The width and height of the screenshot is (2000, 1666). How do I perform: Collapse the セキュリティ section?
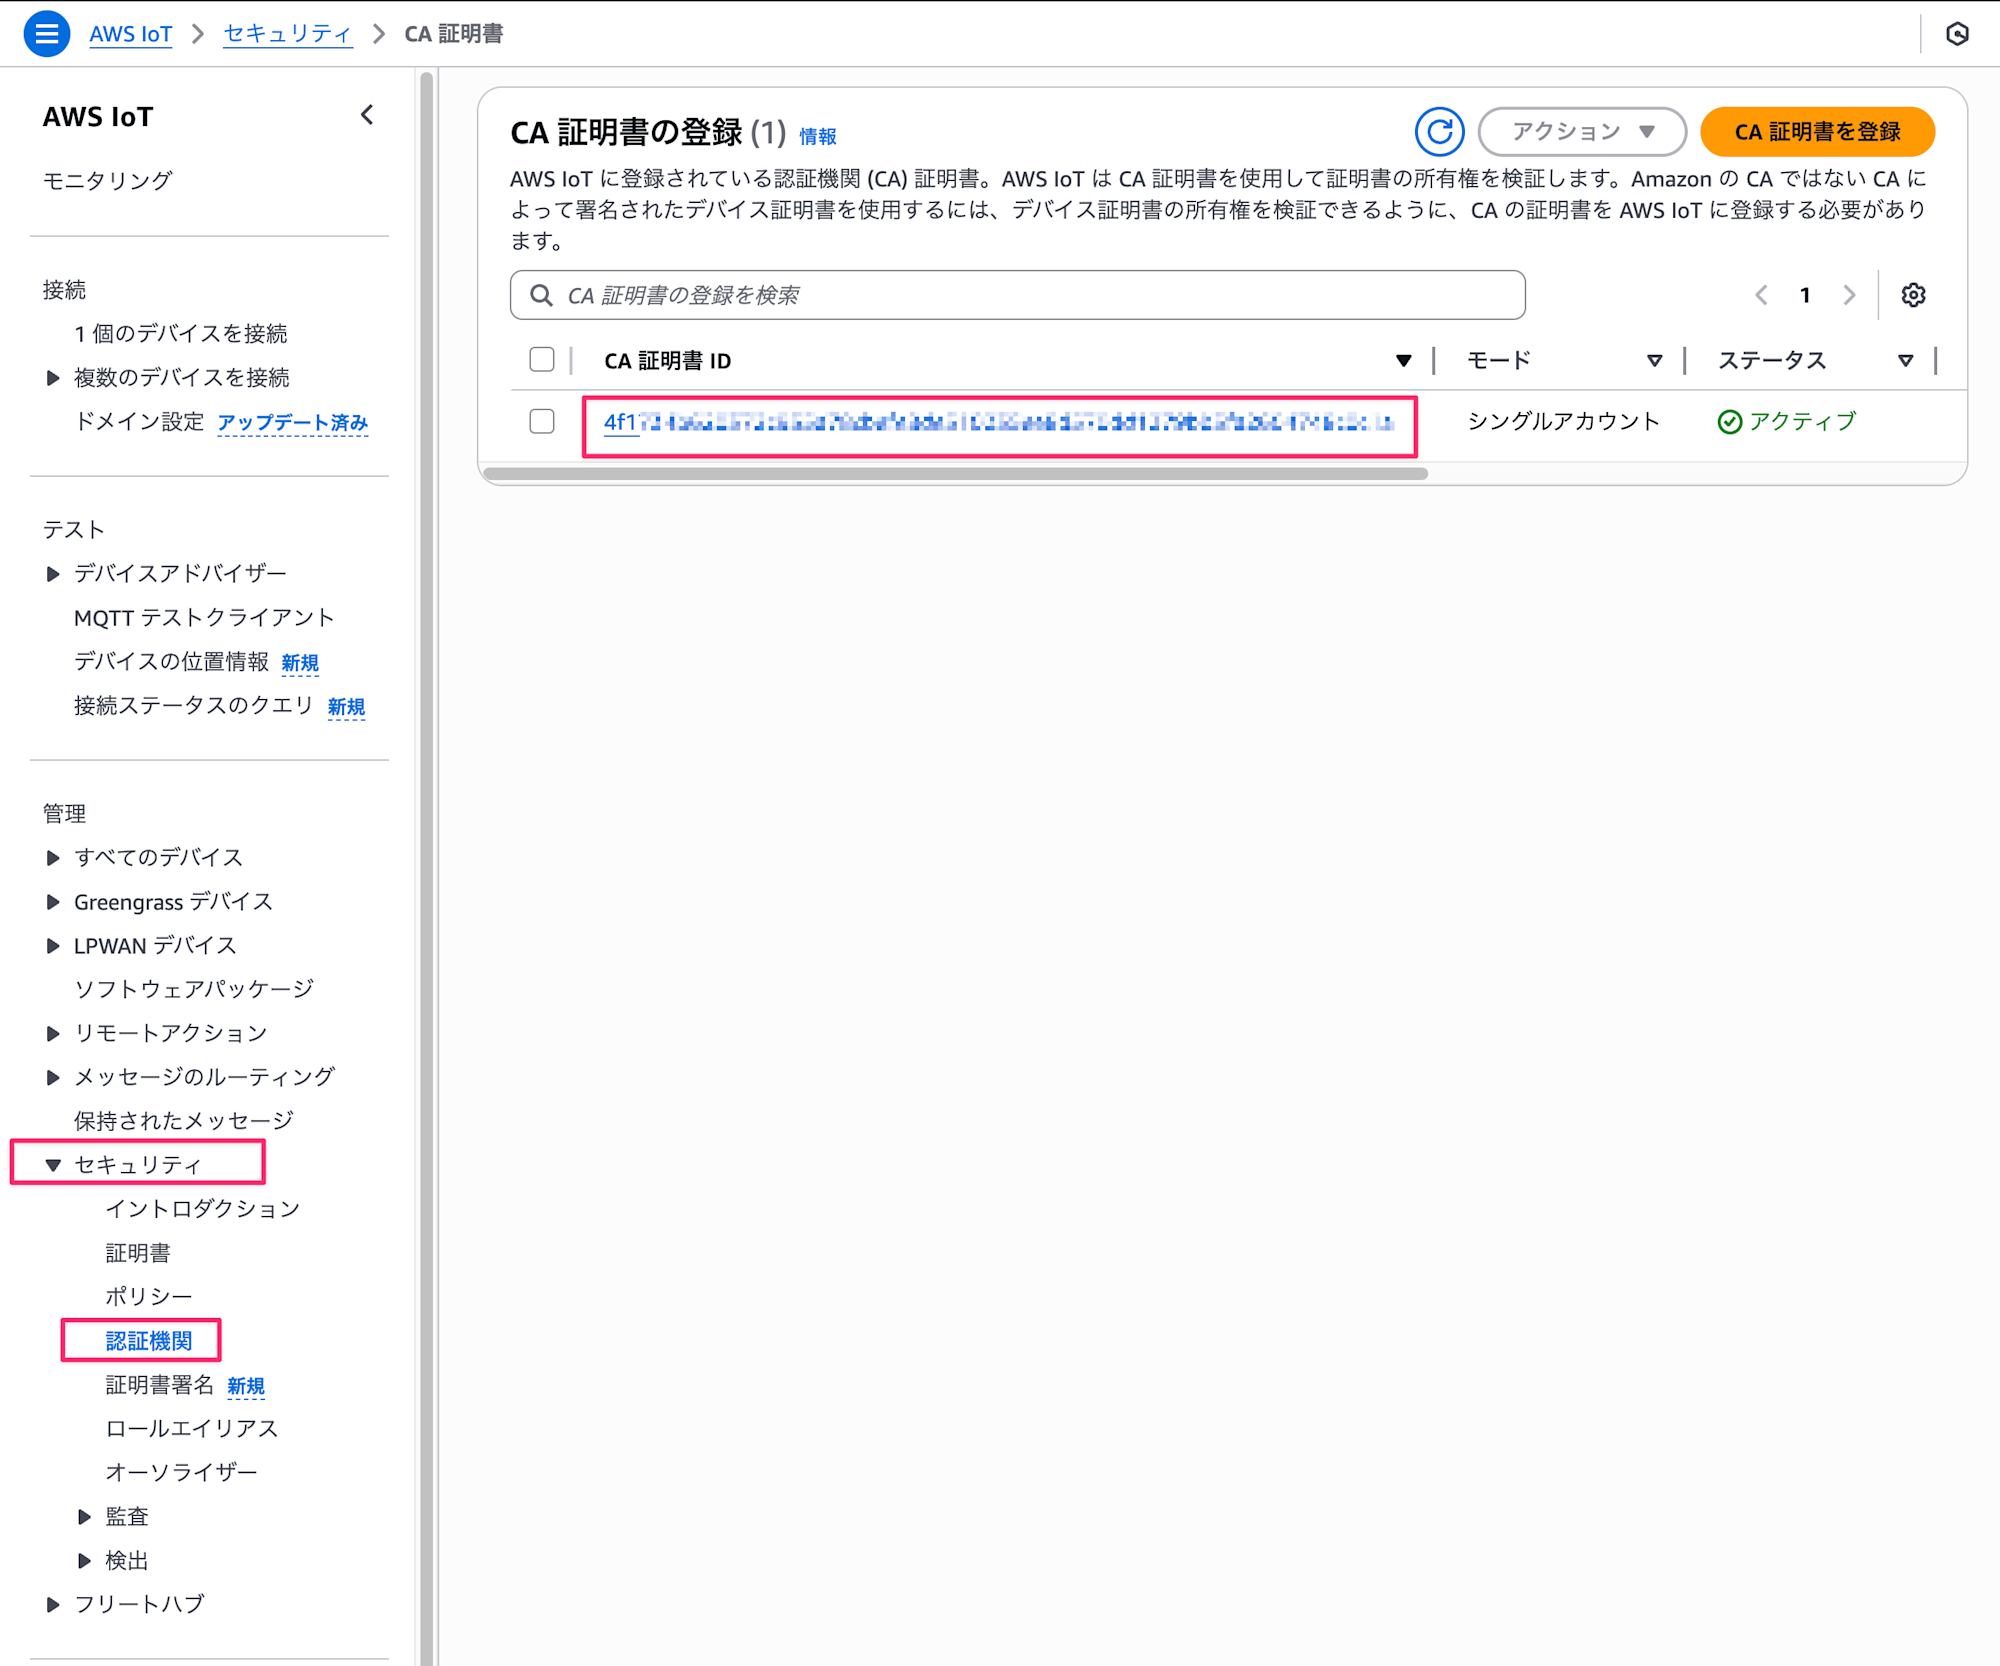click(53, 1165)
